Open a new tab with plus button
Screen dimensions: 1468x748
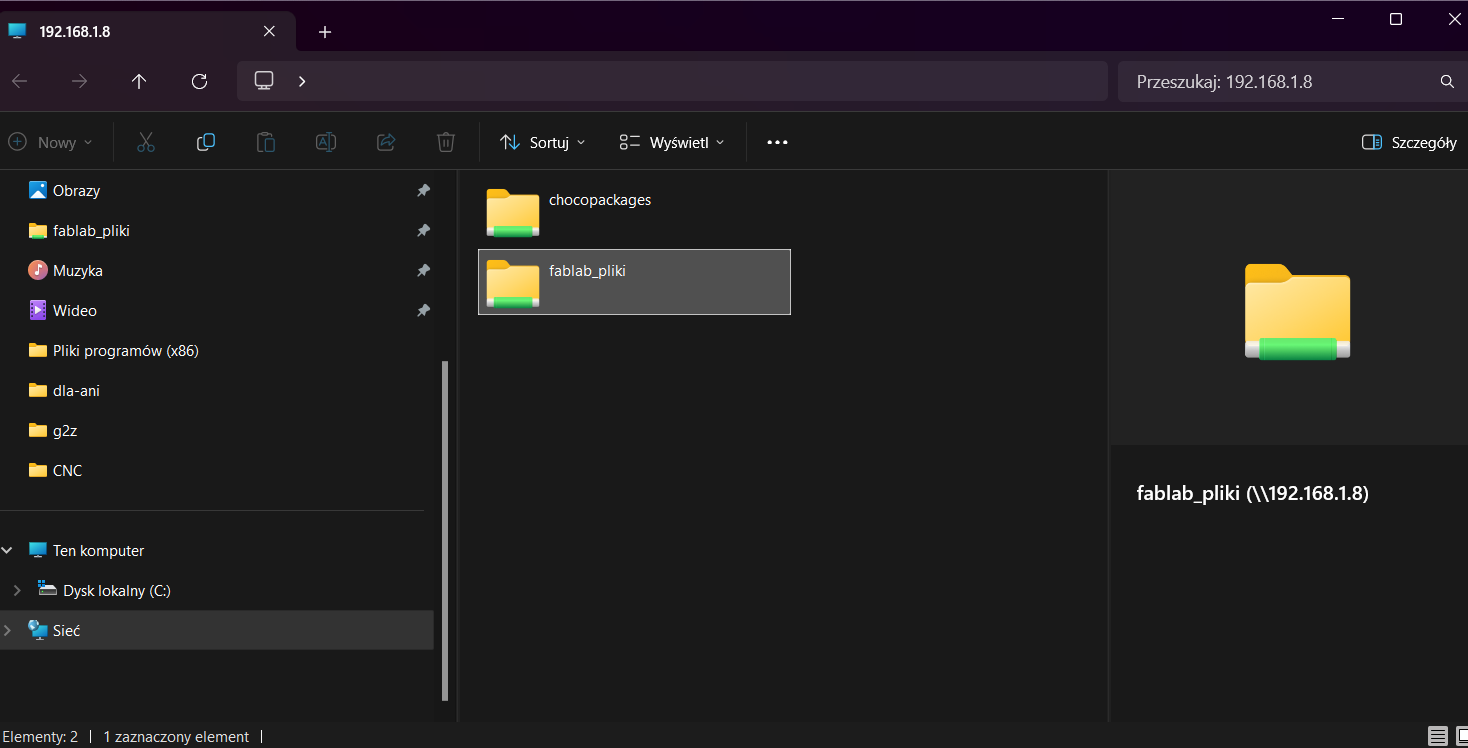[x=325, y=31]
